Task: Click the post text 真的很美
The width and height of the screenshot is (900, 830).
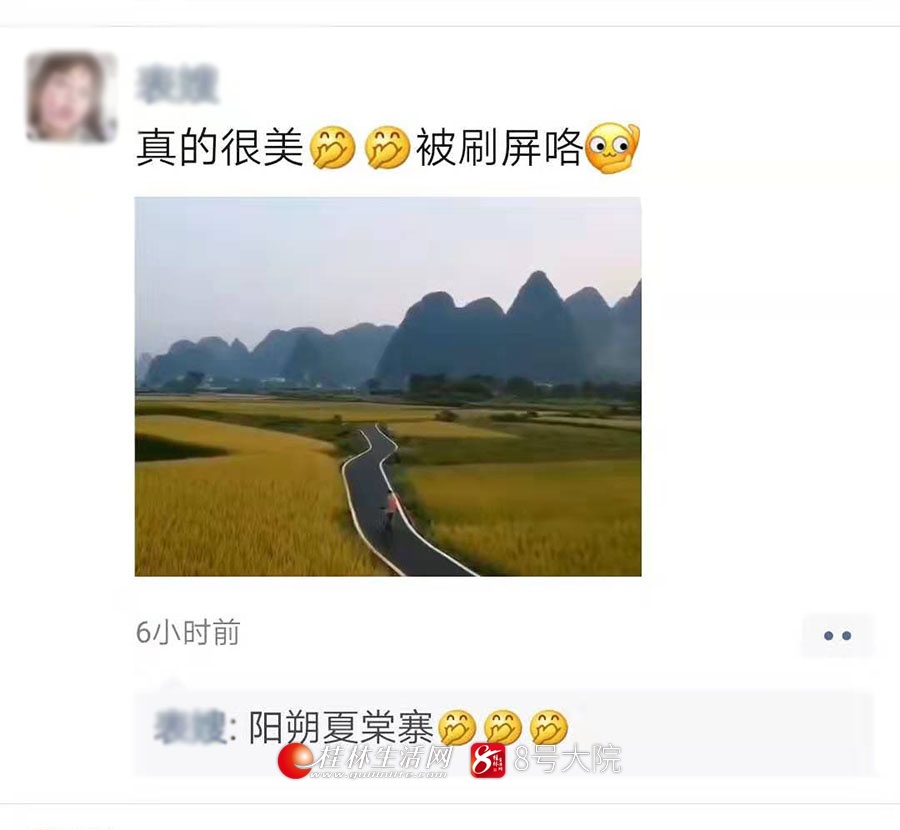Action: pos(220,148)
